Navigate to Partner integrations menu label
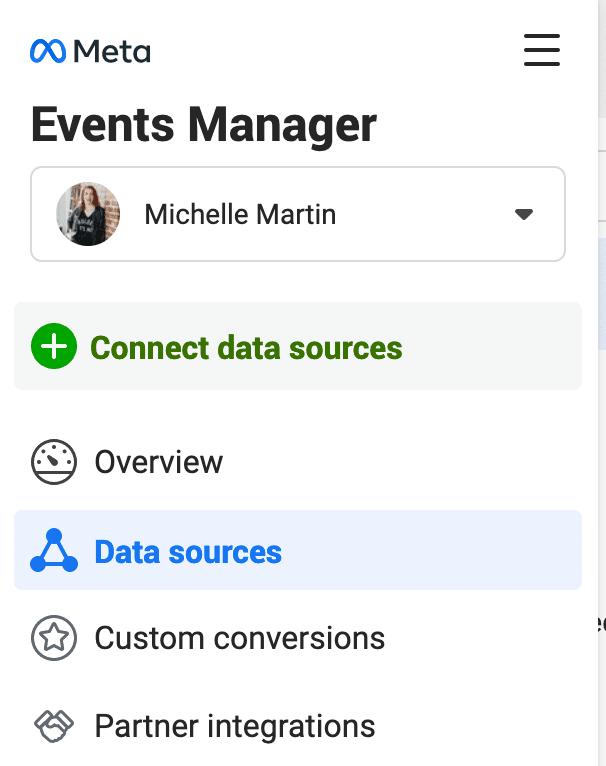 [x=235, y=725]
